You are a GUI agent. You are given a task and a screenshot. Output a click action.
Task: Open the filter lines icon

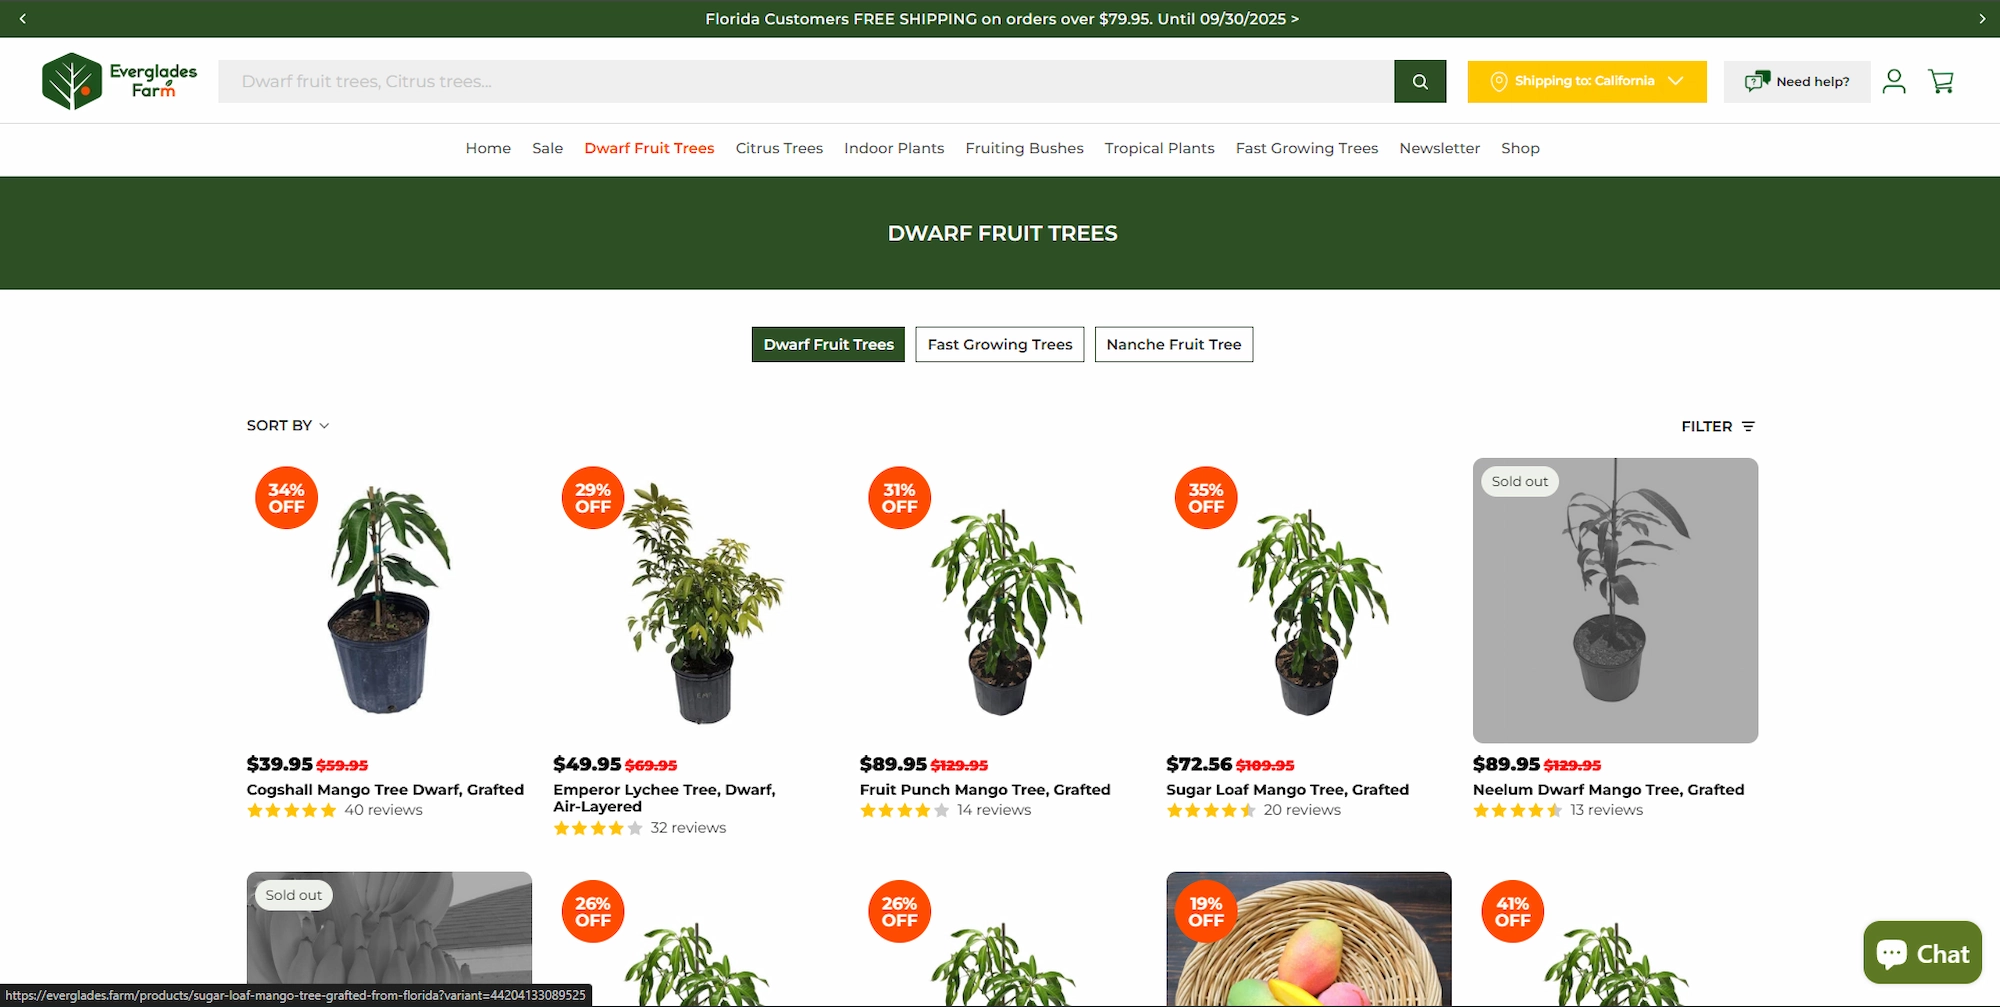(1748, 426)
